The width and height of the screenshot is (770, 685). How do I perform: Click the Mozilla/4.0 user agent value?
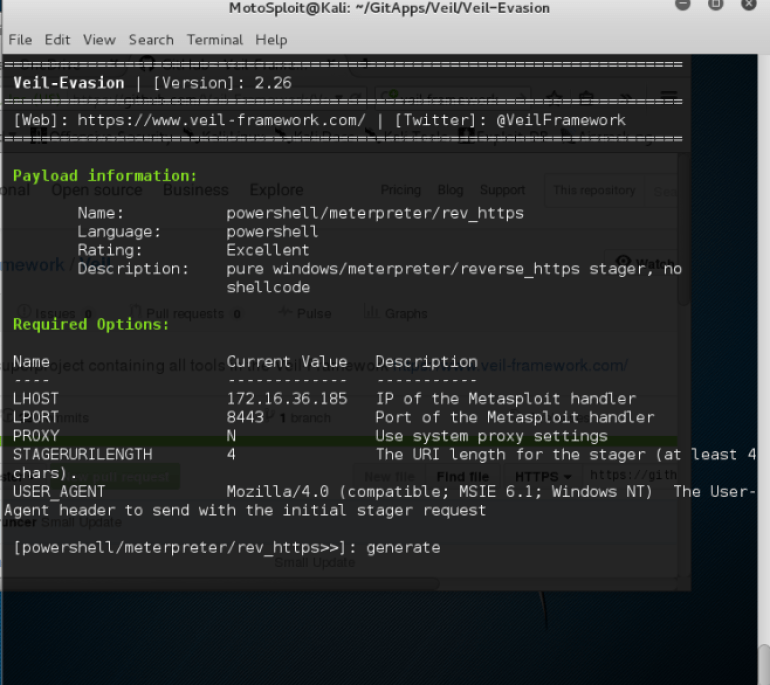coord(439,492)
